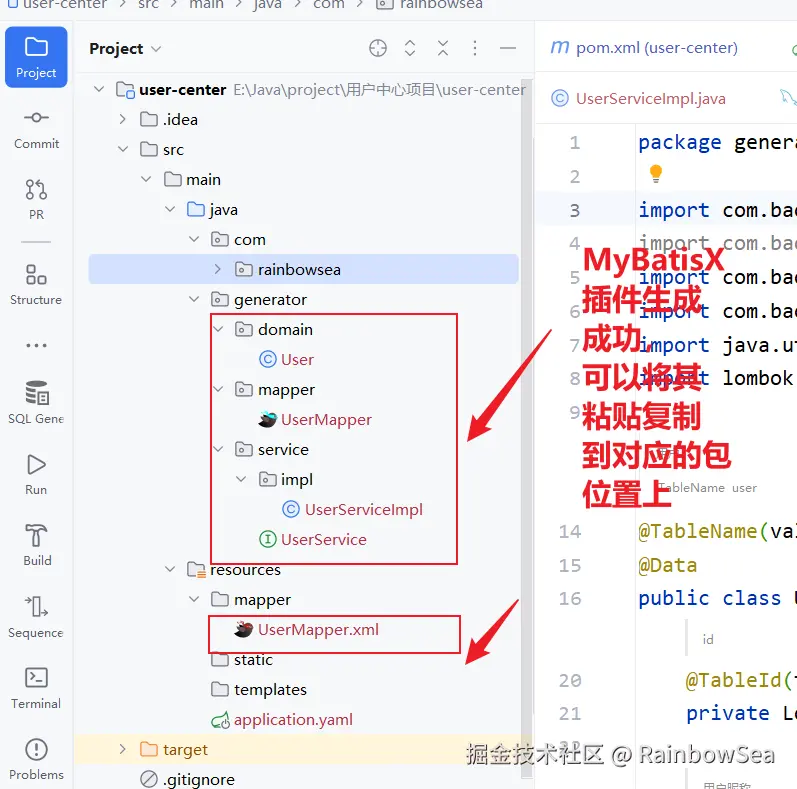The height and width of the screenshot is (789, 797).
Task: Expand the rainbowsea package
Action: pyautogui.click(x=218, y=269)
